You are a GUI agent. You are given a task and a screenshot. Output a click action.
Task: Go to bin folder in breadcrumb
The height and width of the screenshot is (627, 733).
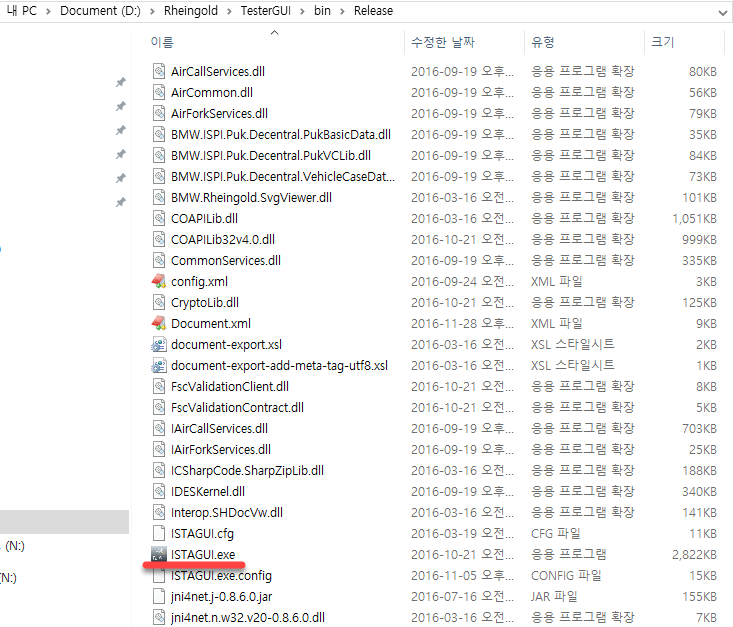pyautogui.click(x=322, y=11)
